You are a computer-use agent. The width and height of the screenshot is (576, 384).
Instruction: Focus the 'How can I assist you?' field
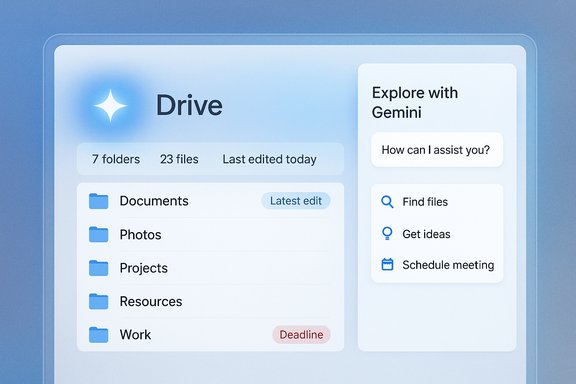pos(437,150)
